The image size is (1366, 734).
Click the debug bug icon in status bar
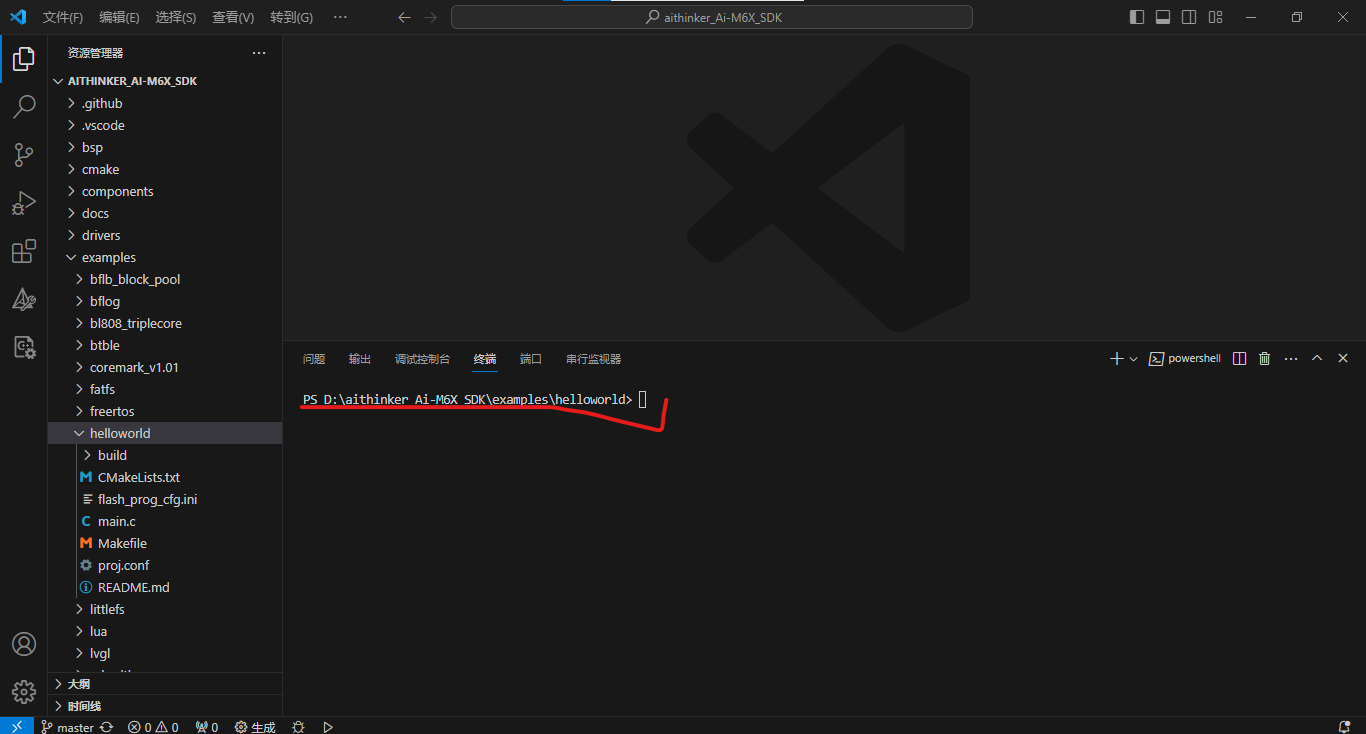pyautogui.click(x=298, y=727)
